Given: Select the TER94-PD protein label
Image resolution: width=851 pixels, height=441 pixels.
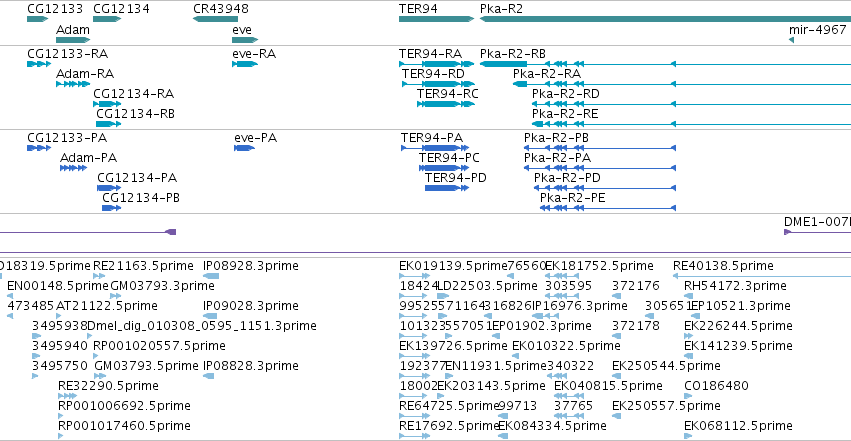Looking at the screenshot, I should (x=456, y=178).
